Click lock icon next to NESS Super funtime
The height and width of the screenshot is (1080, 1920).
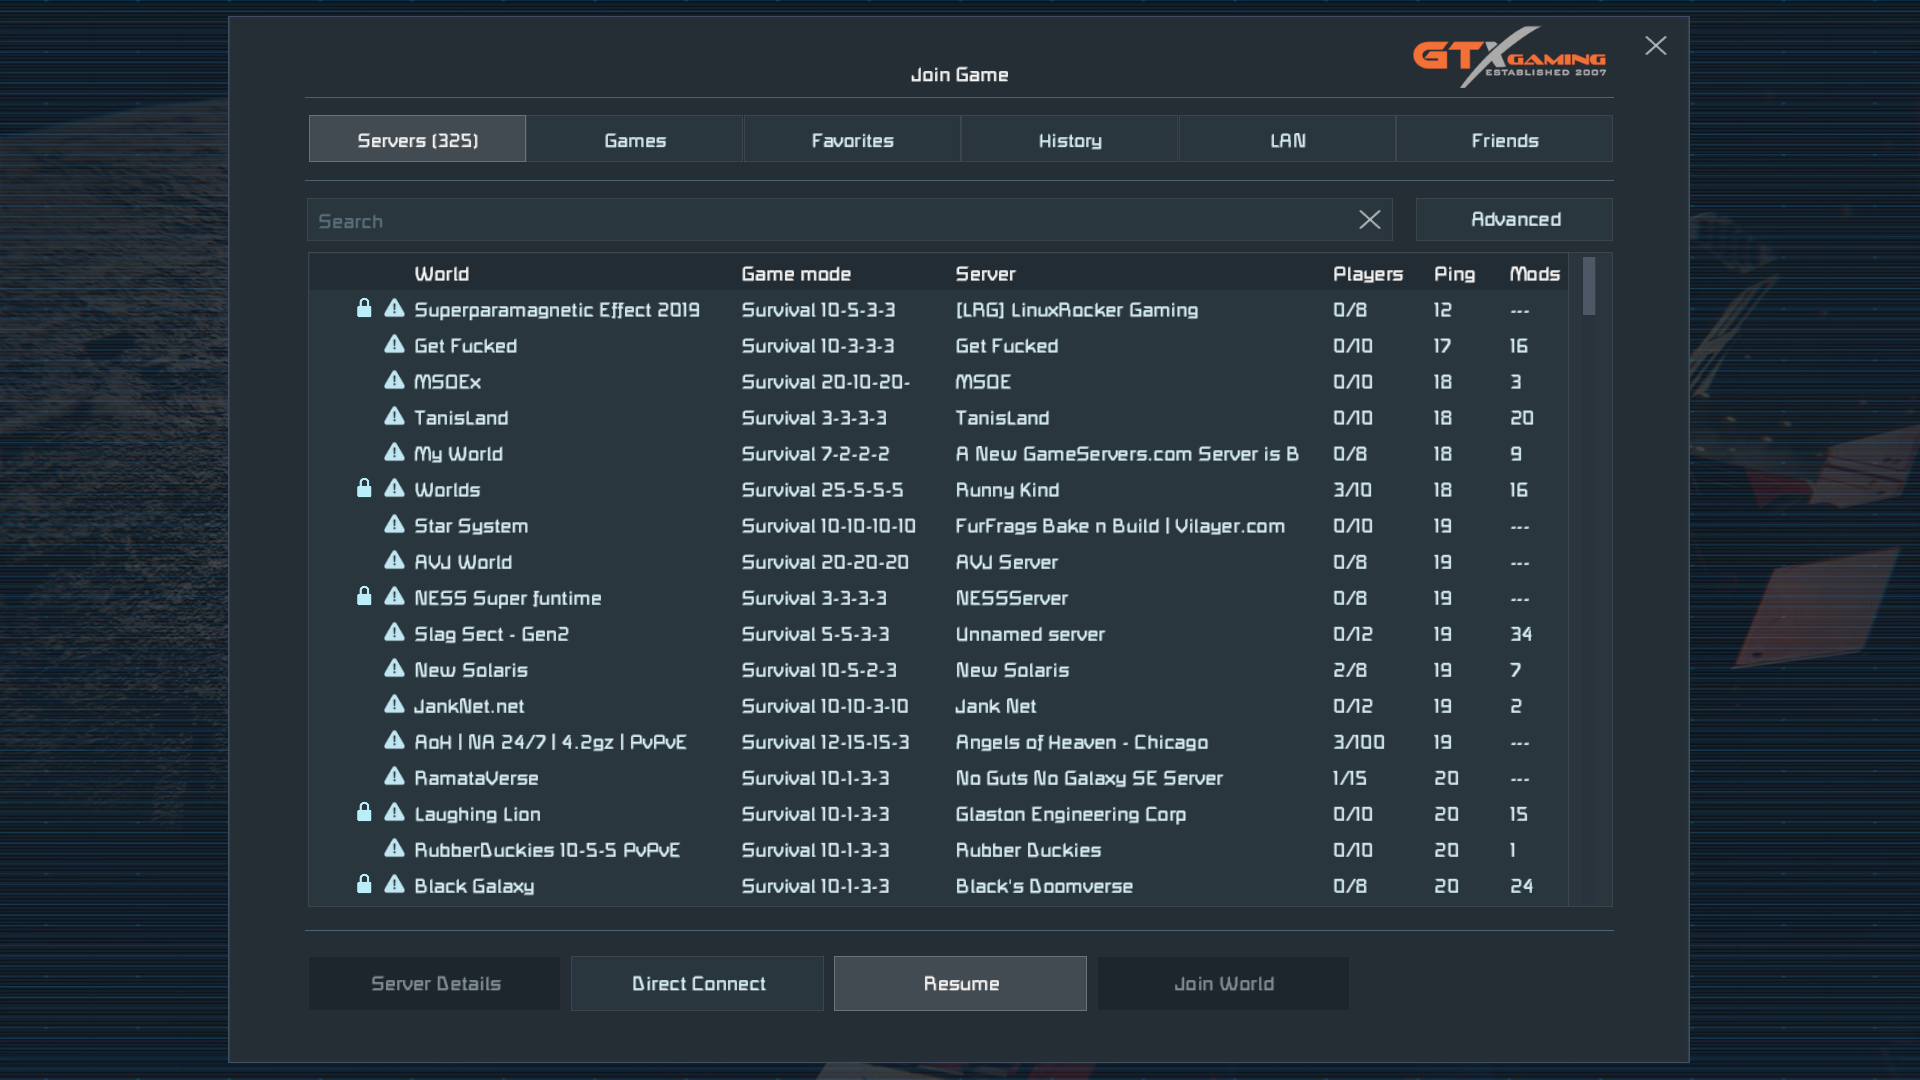[364, 596]
